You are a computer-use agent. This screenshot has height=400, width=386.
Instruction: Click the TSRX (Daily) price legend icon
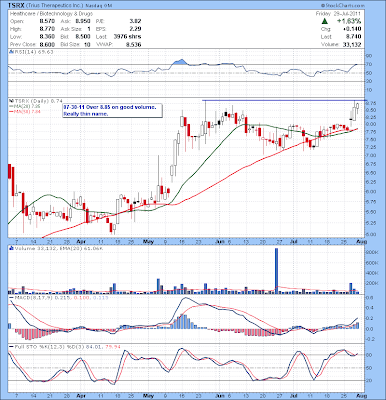click(10, 101)
